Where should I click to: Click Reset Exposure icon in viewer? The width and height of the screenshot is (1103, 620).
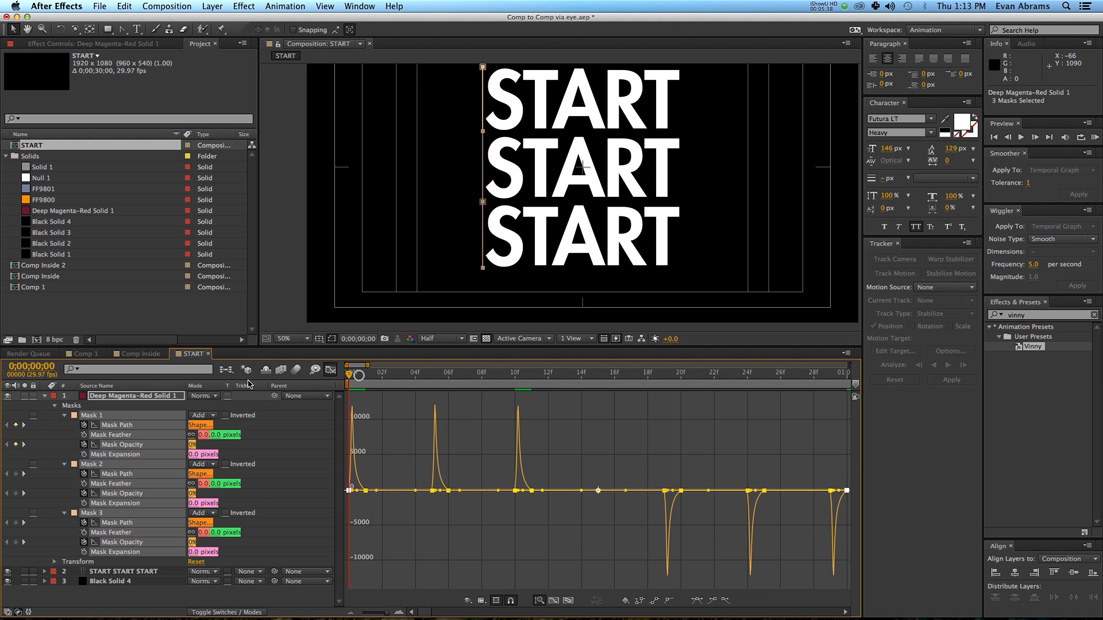(x=655, y=339)
